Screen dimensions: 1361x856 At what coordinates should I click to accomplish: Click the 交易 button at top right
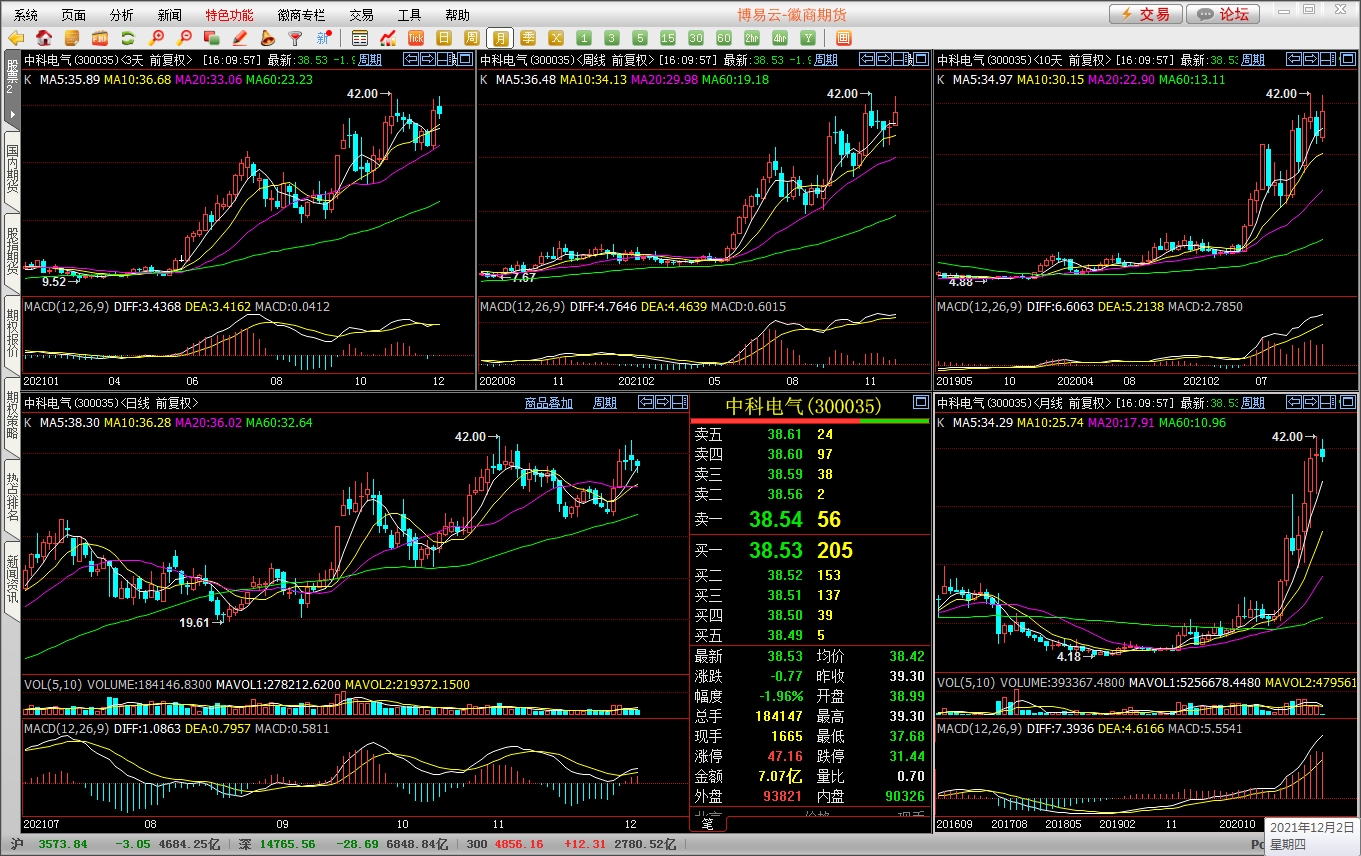click(1145, 14)
